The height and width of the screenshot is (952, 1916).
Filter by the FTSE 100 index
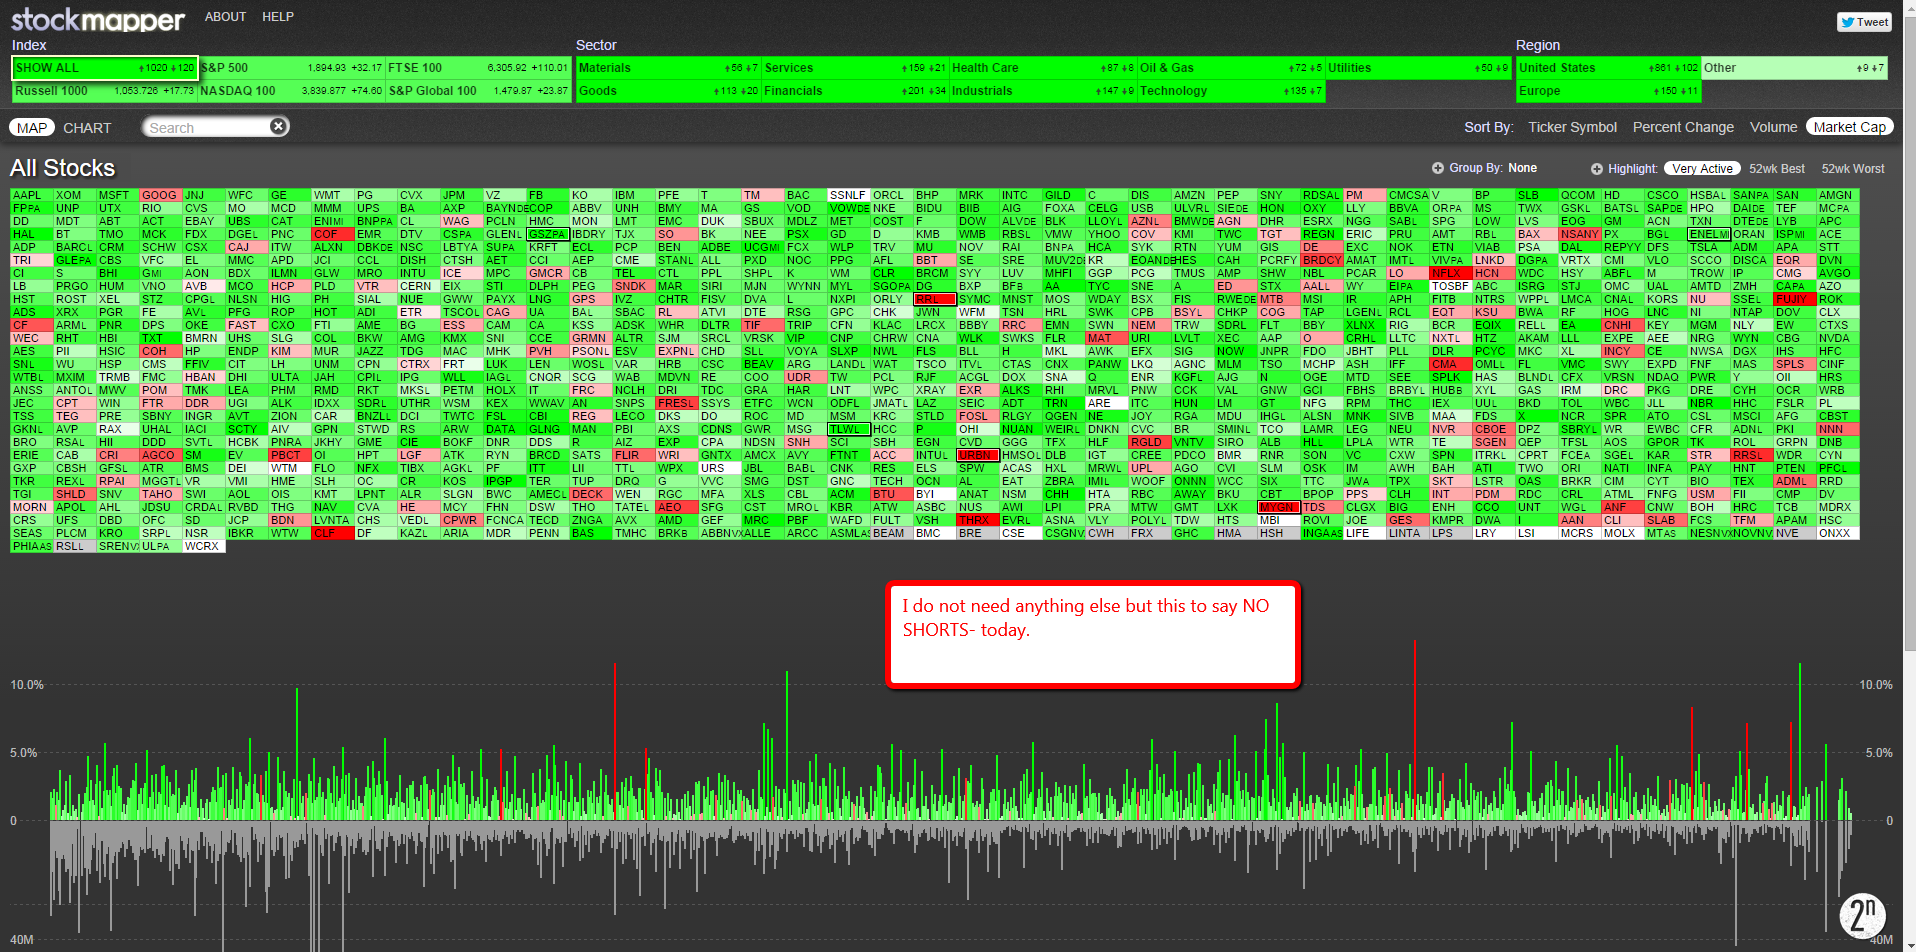(478, 68)
